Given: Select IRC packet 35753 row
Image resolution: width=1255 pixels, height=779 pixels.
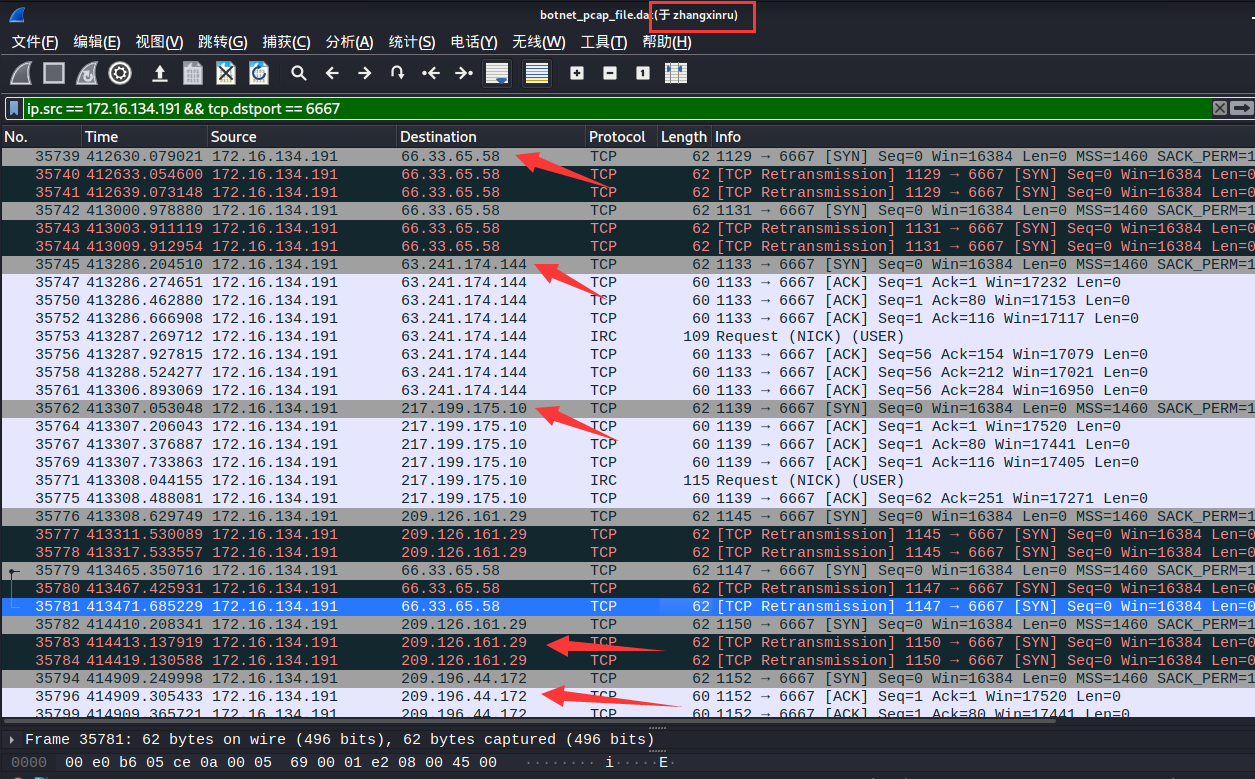Looking at the screenshot, I should tap(627, 336).
